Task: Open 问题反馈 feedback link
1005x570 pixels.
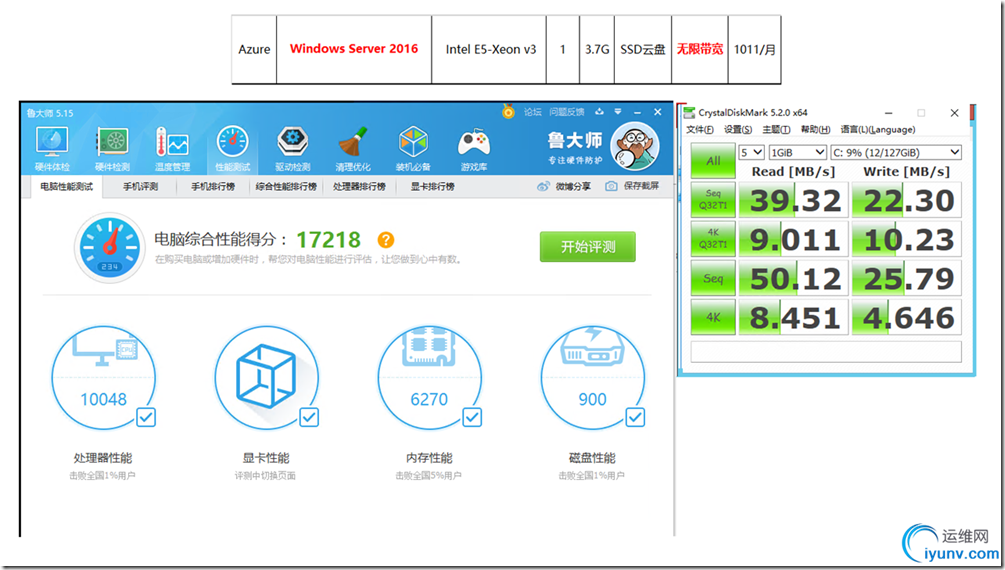Action: [x=567, y=112]
